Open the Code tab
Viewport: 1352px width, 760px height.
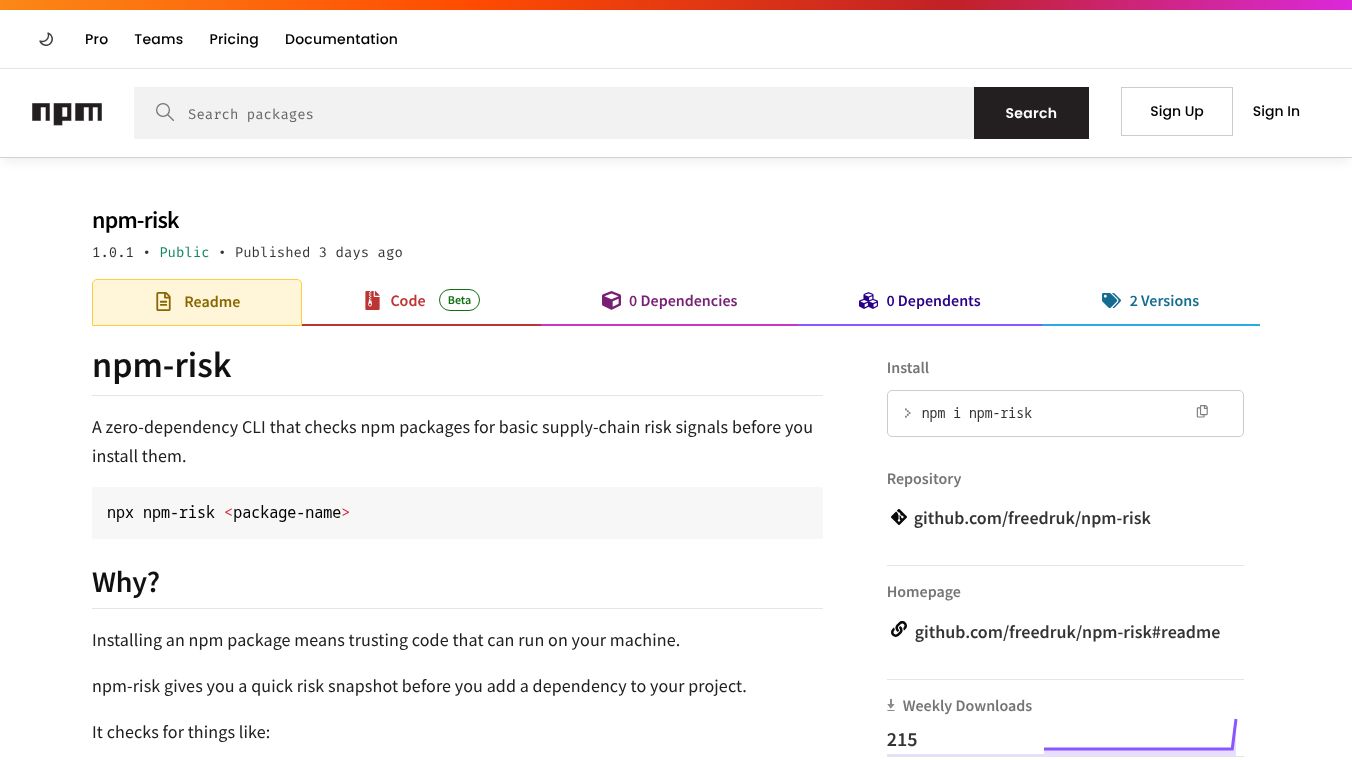[x=421, y=301]
